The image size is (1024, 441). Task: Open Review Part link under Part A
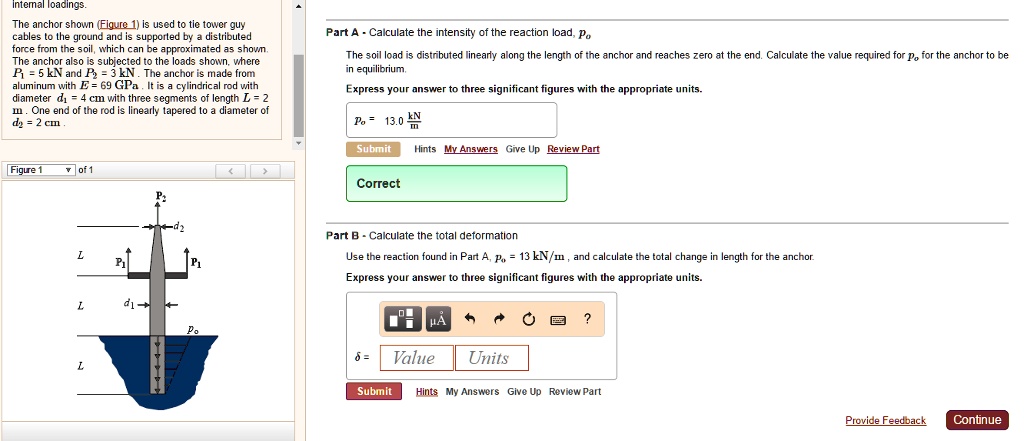[573, 149]
